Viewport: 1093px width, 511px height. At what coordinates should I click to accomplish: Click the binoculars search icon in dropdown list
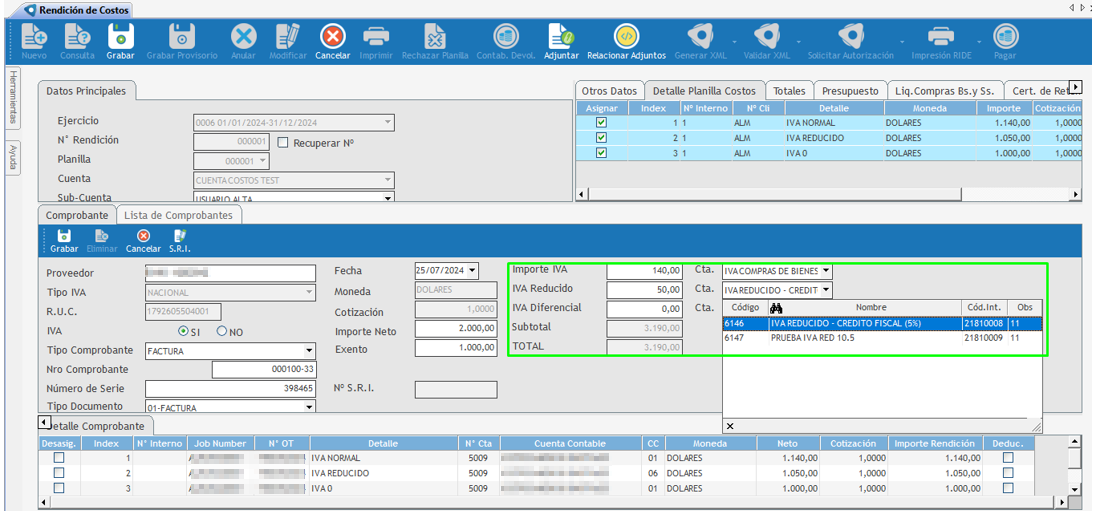coord(777,308)
